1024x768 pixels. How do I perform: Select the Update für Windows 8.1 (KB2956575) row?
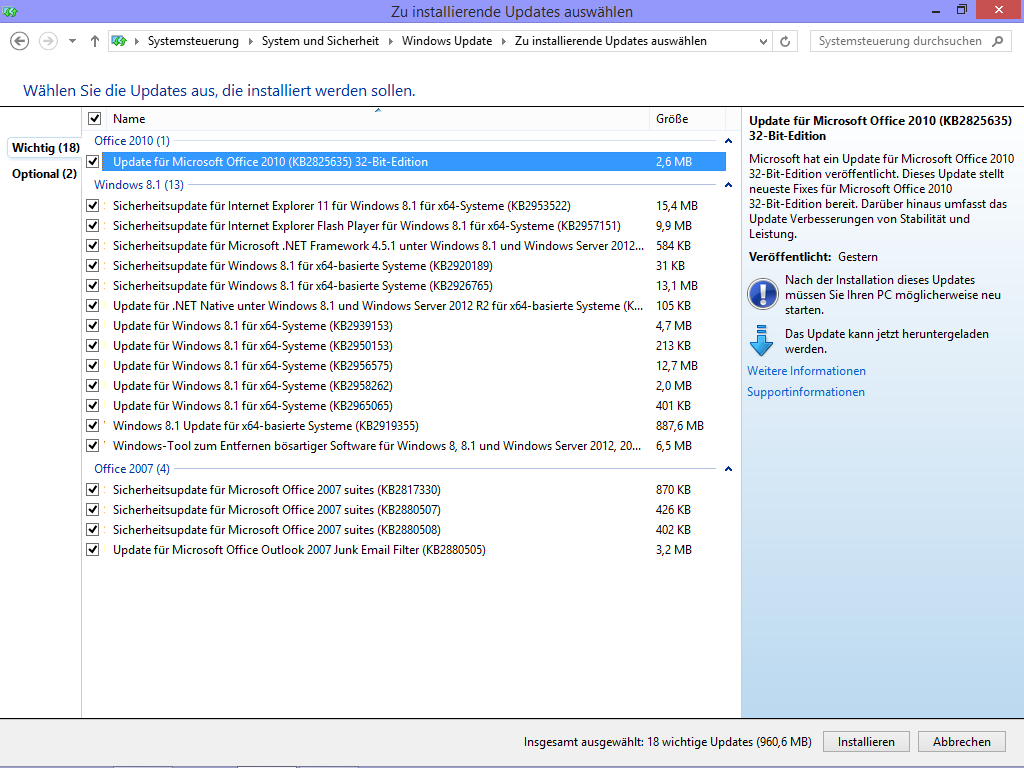coord(414,366)
